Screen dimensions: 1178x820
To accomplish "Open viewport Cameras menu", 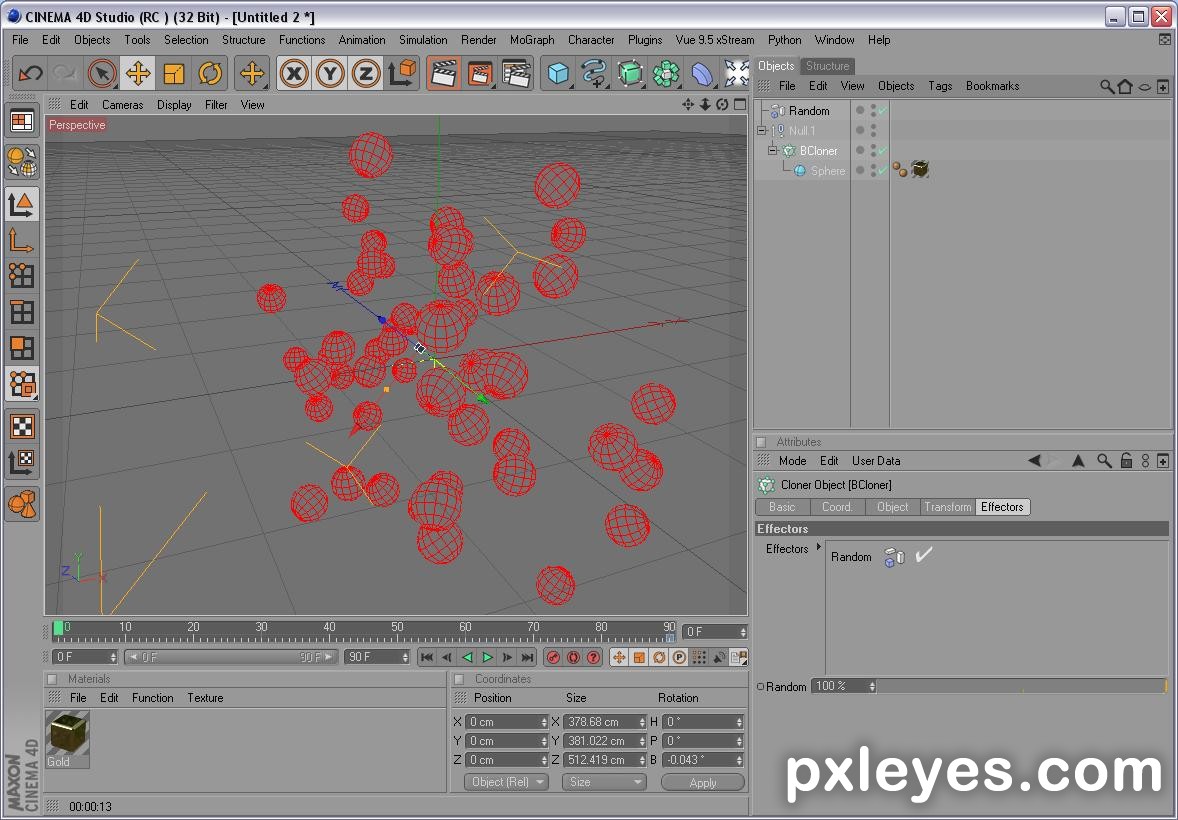I will pos(122,104).
